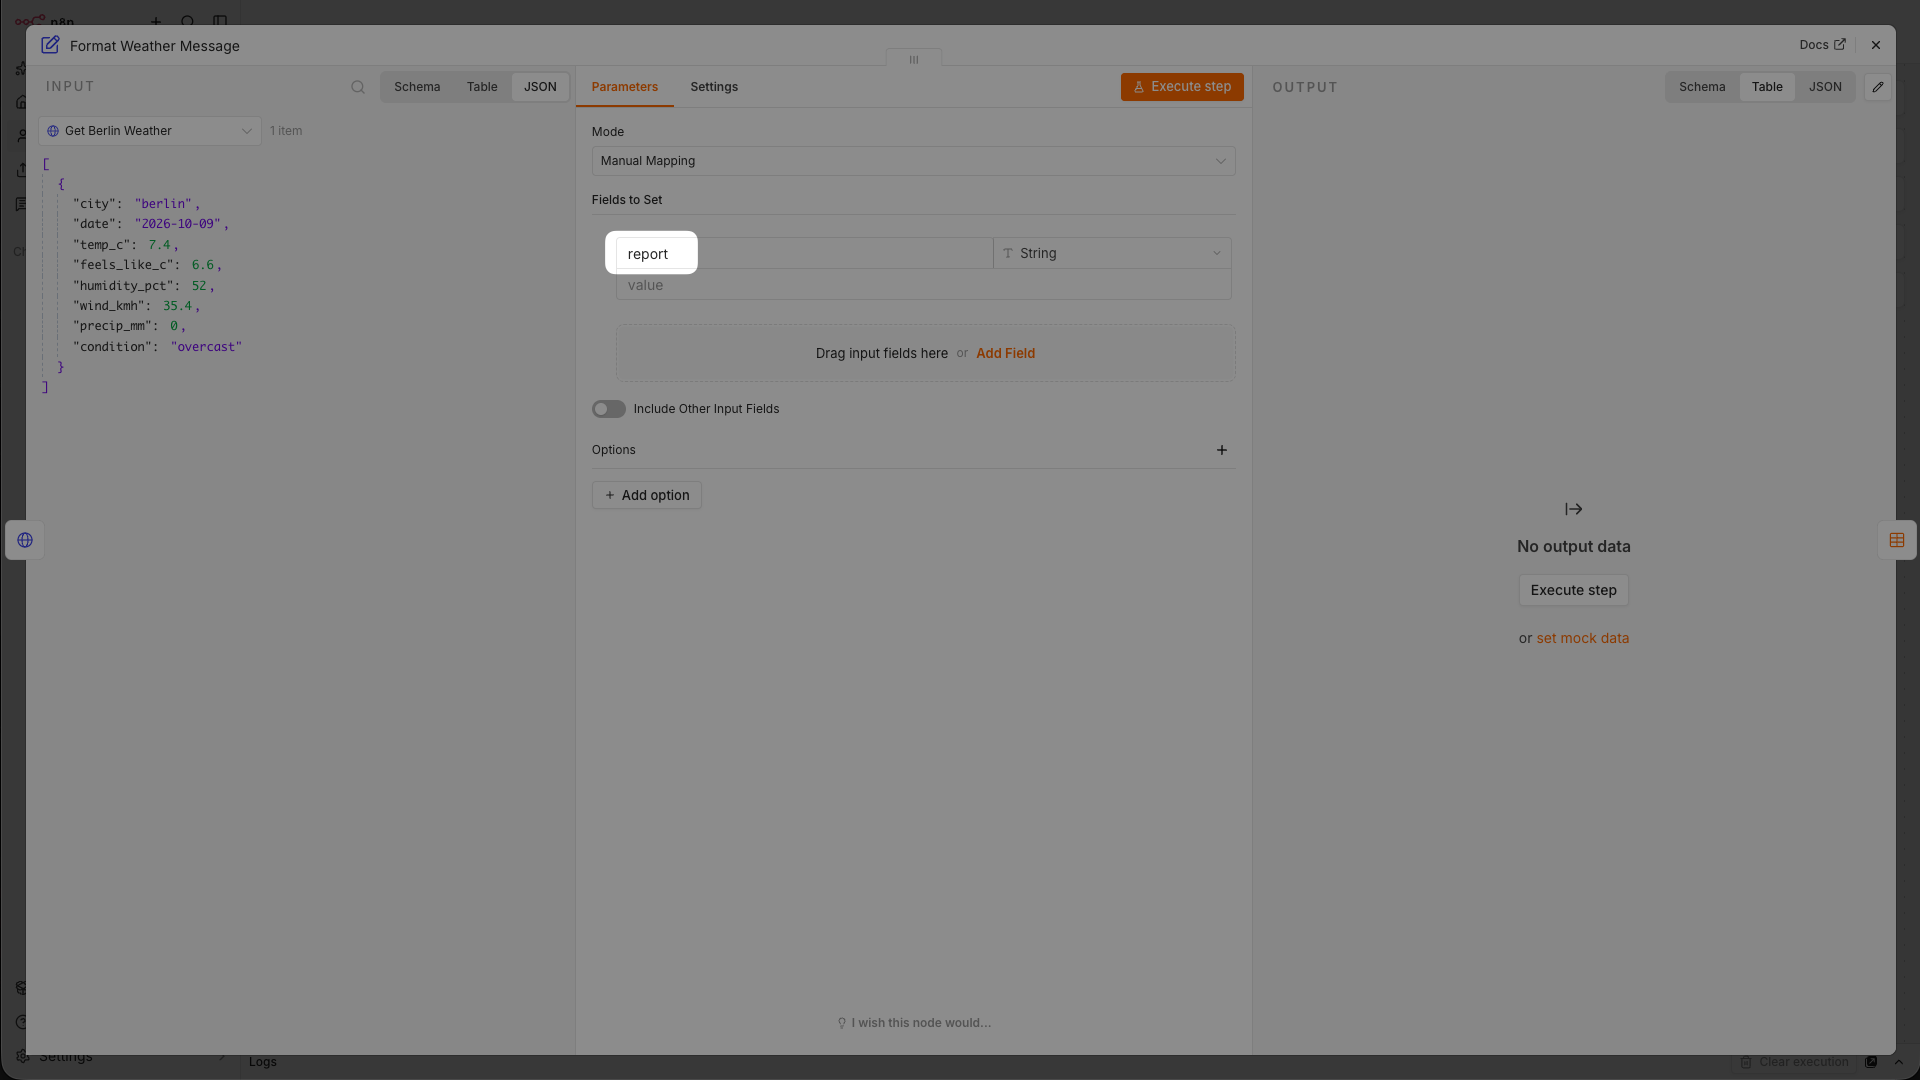Image resolution: width=1920 pixels, height=1080 pixels.
Task: Switch output view to Schema
Action: [x=1702, y=87]
